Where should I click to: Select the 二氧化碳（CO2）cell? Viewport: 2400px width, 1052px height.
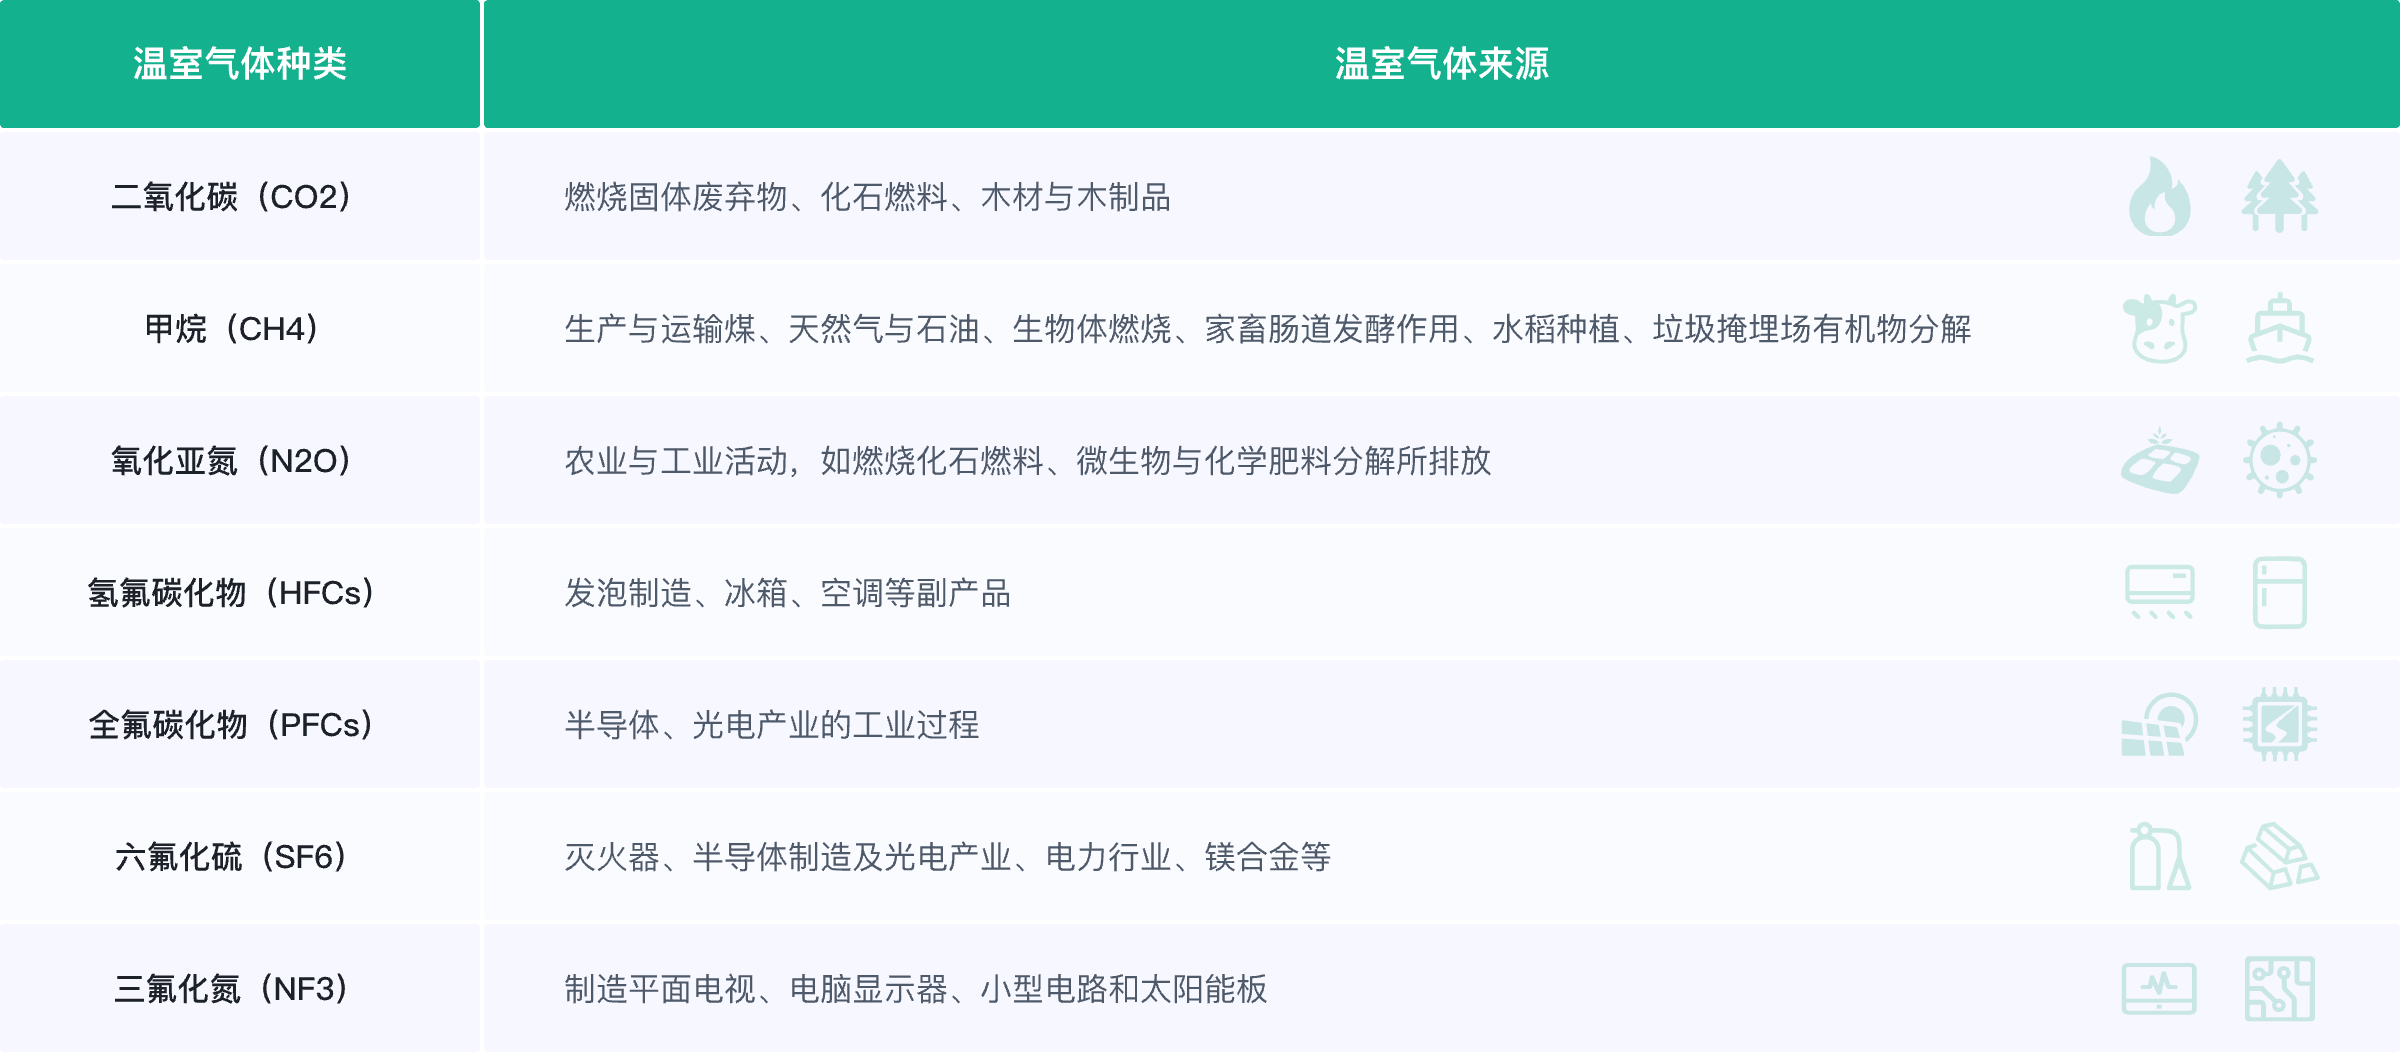tap(240, 196)
